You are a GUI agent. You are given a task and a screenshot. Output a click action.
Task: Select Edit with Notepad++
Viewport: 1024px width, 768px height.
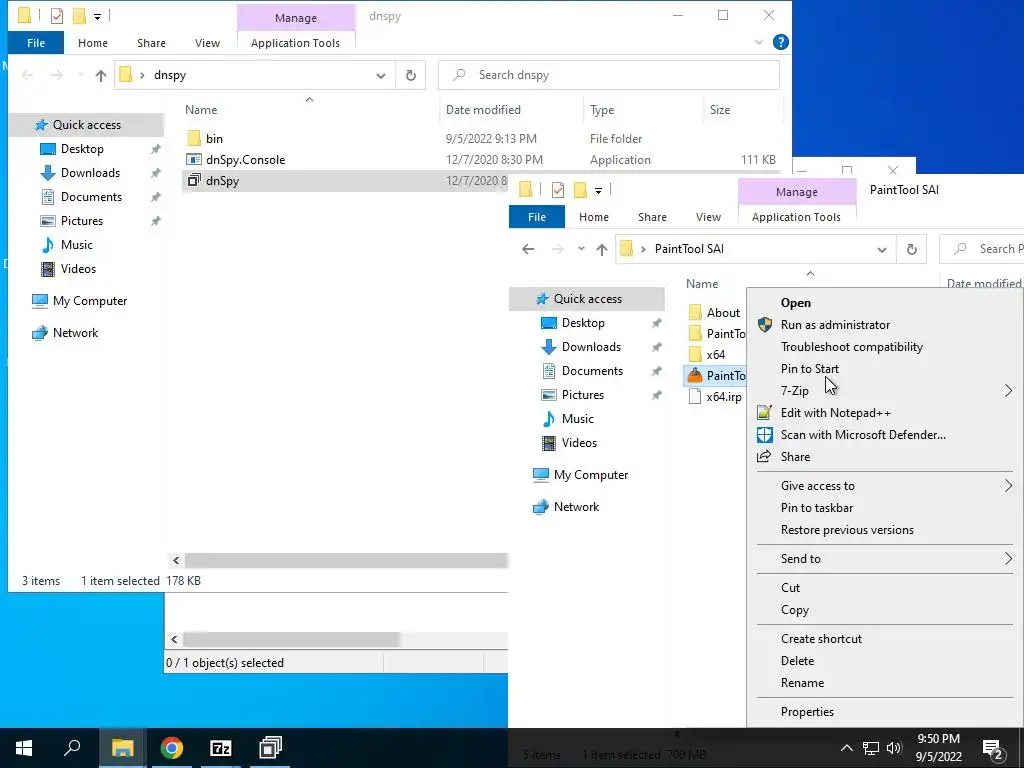point(835,413)
